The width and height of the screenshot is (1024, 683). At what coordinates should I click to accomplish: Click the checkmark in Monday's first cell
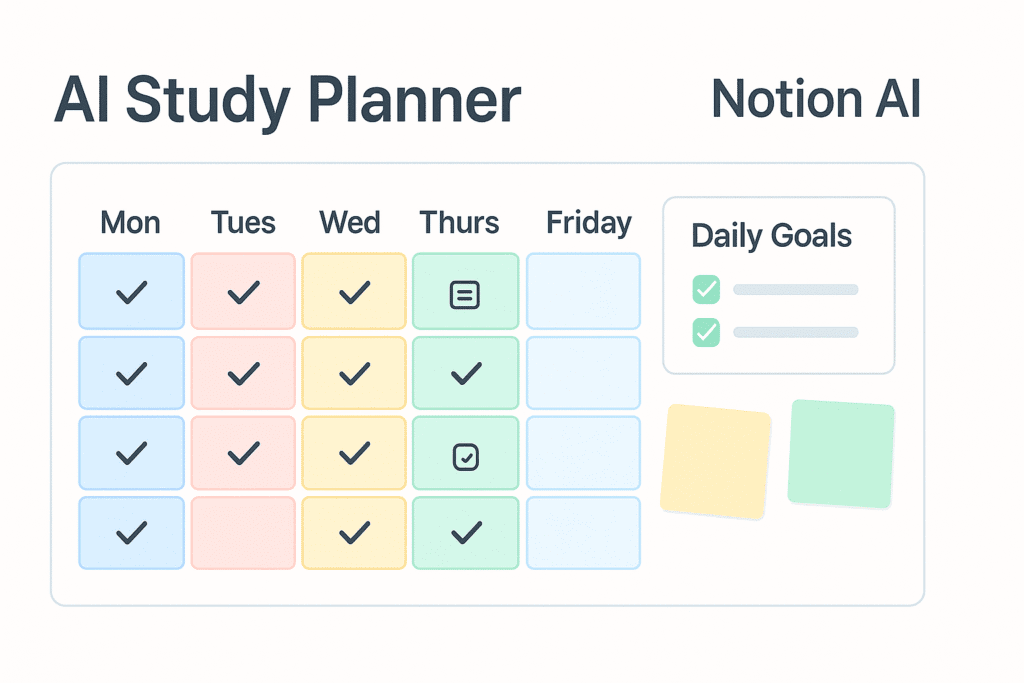point(131,292)
